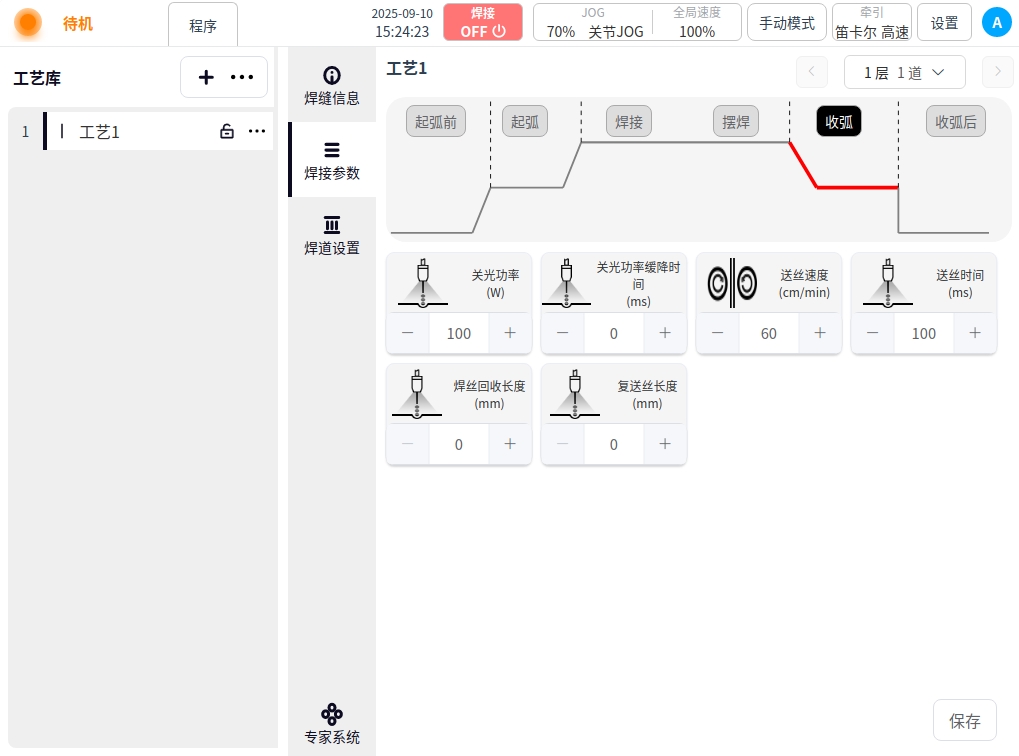Viewport: 1019px width, 756px height.
Task: Select the 焊接参数 side tab
Action: [332, 161]
